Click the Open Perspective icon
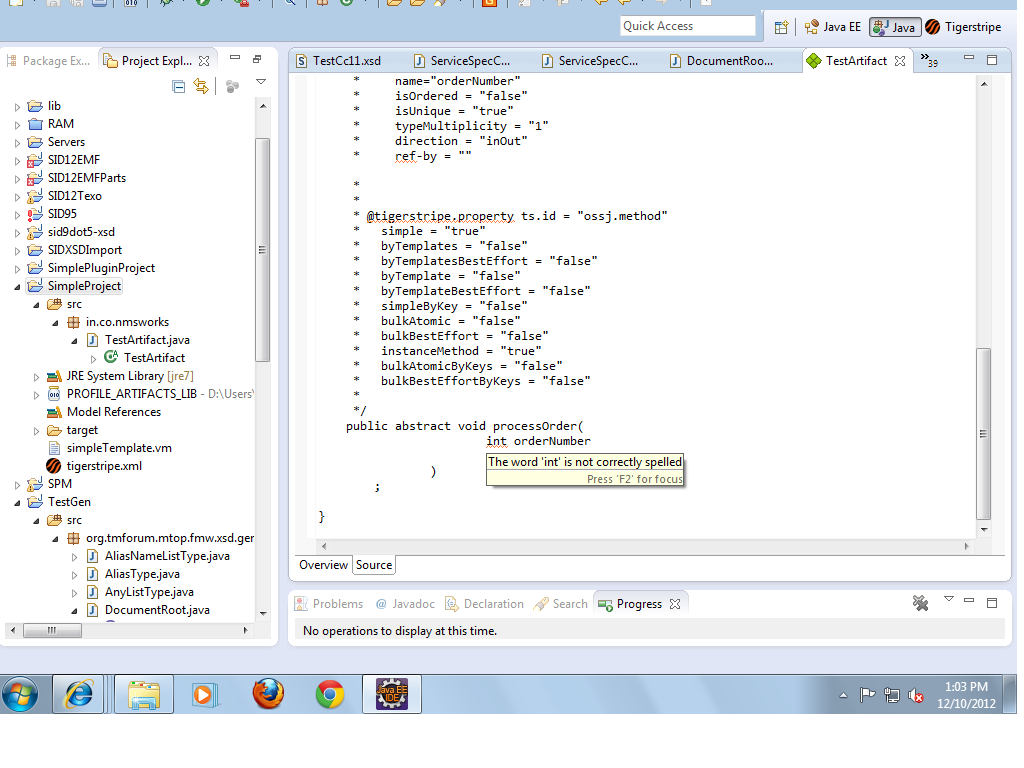Screen dimensions: 1024x768 click(x=781, y=27)
